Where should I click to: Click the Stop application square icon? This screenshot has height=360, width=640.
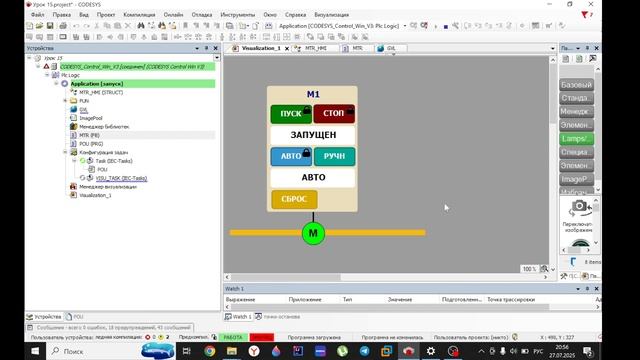(x=446, y=26)
